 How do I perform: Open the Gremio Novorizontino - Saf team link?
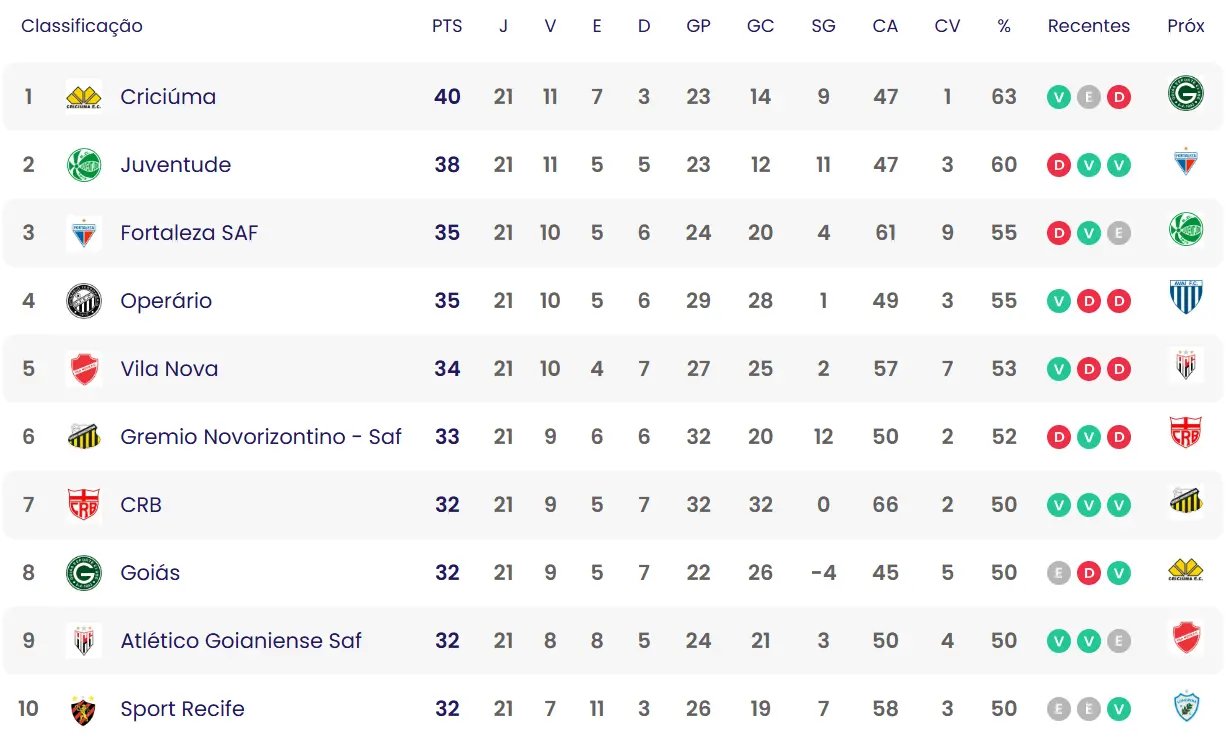[x=261, y=437]
